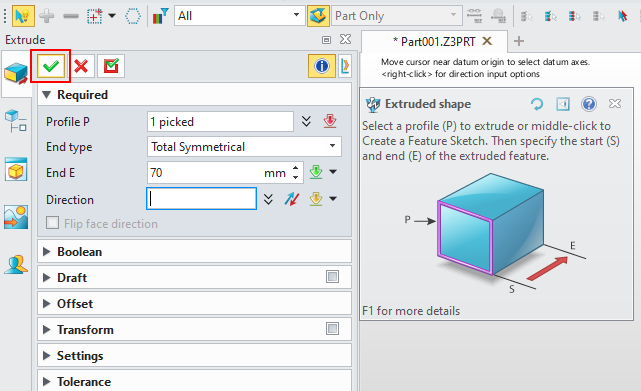This screenshot has height=391, width=641.
Task: Expand Profile P double chevron options
Action: (x=306, y=121)
